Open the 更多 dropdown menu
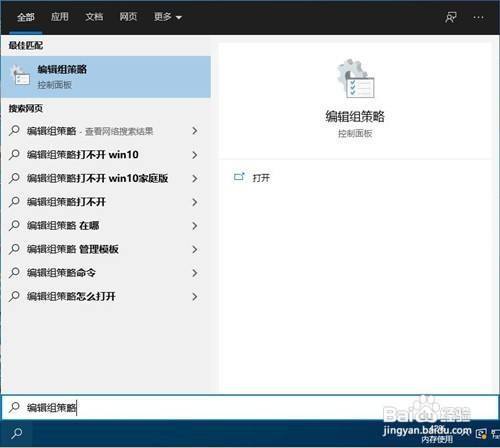This screenshot has width=500, height=448. point(168,17)
